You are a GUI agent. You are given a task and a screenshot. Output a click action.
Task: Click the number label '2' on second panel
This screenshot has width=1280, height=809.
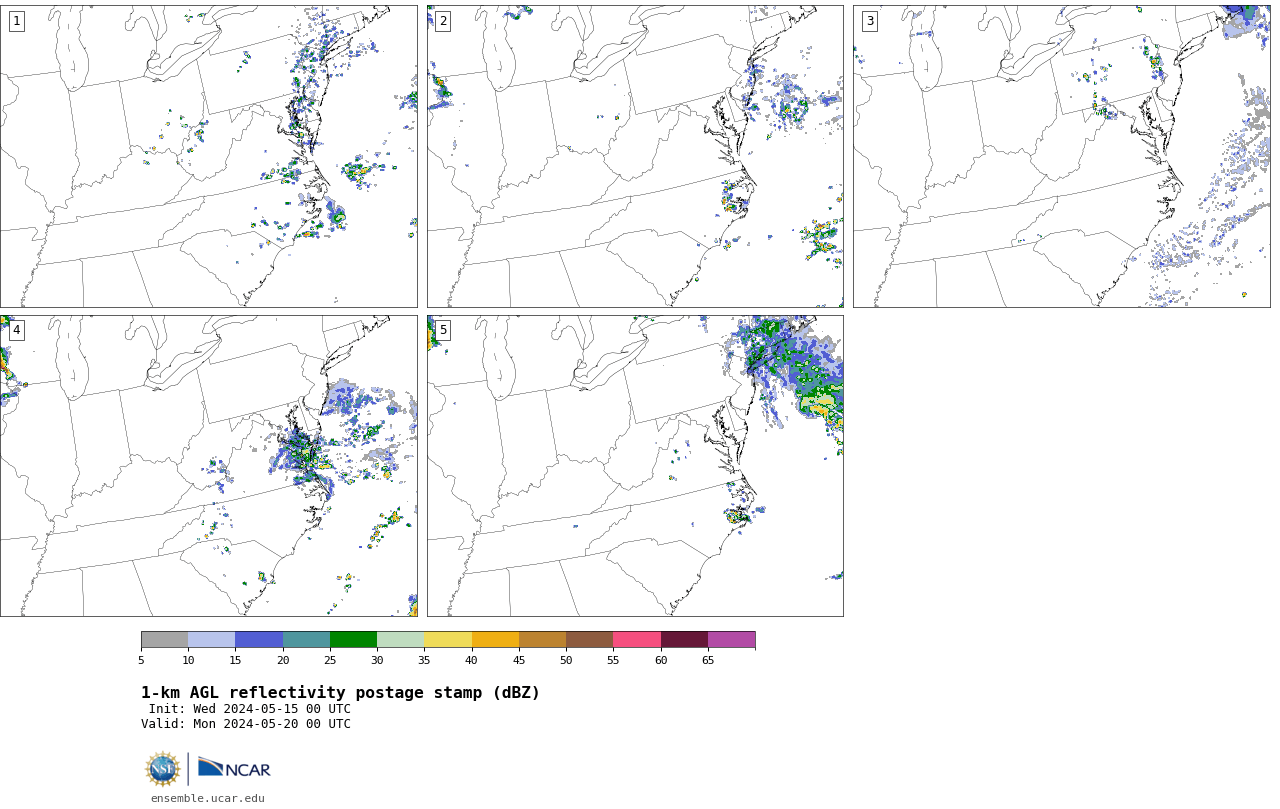coord(443,21)
